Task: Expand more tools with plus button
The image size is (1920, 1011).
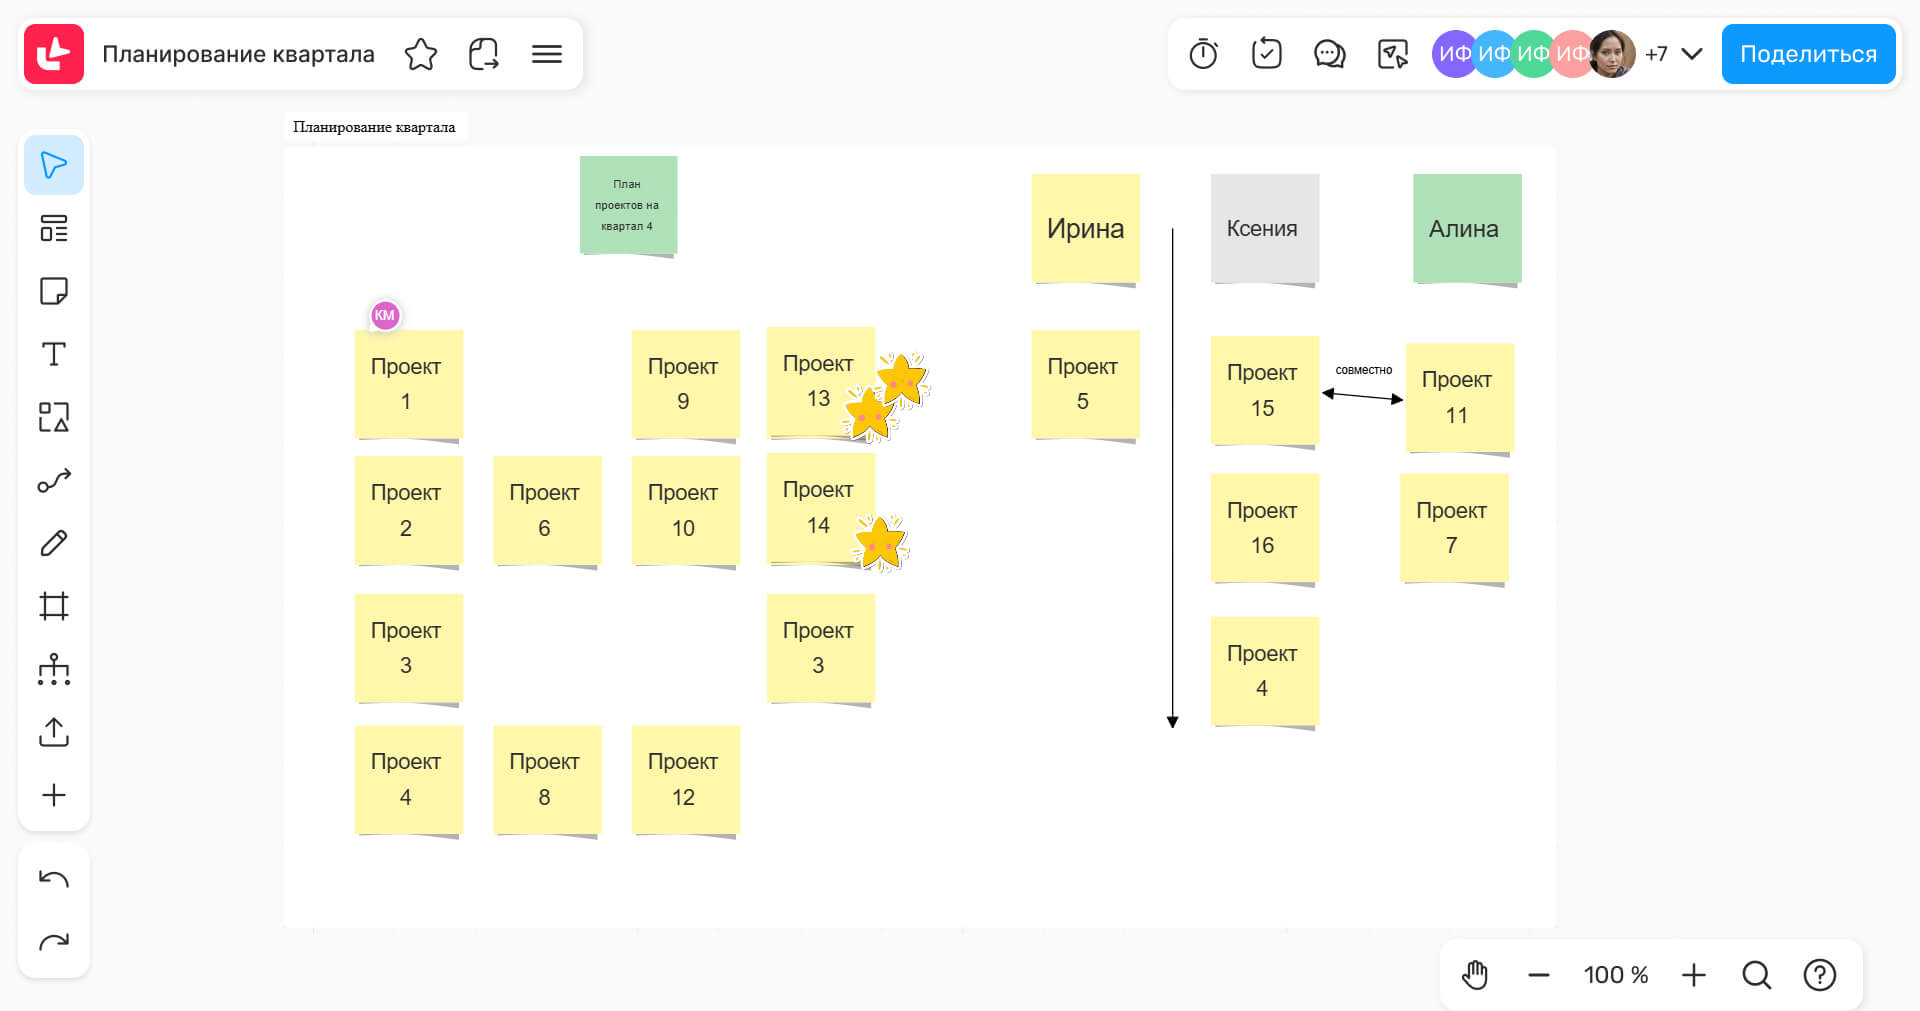Action: [x=54, y=795]
